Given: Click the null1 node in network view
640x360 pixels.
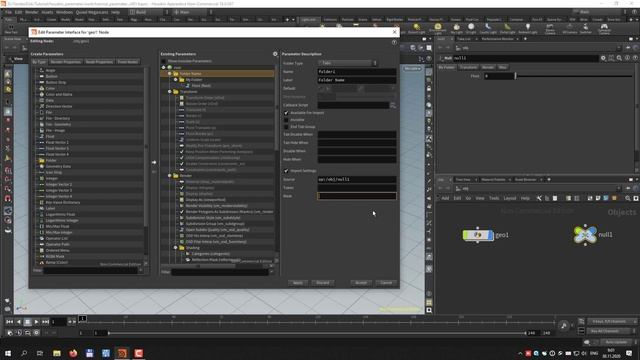Looking at the screenshot, I should tap(585, 235).
